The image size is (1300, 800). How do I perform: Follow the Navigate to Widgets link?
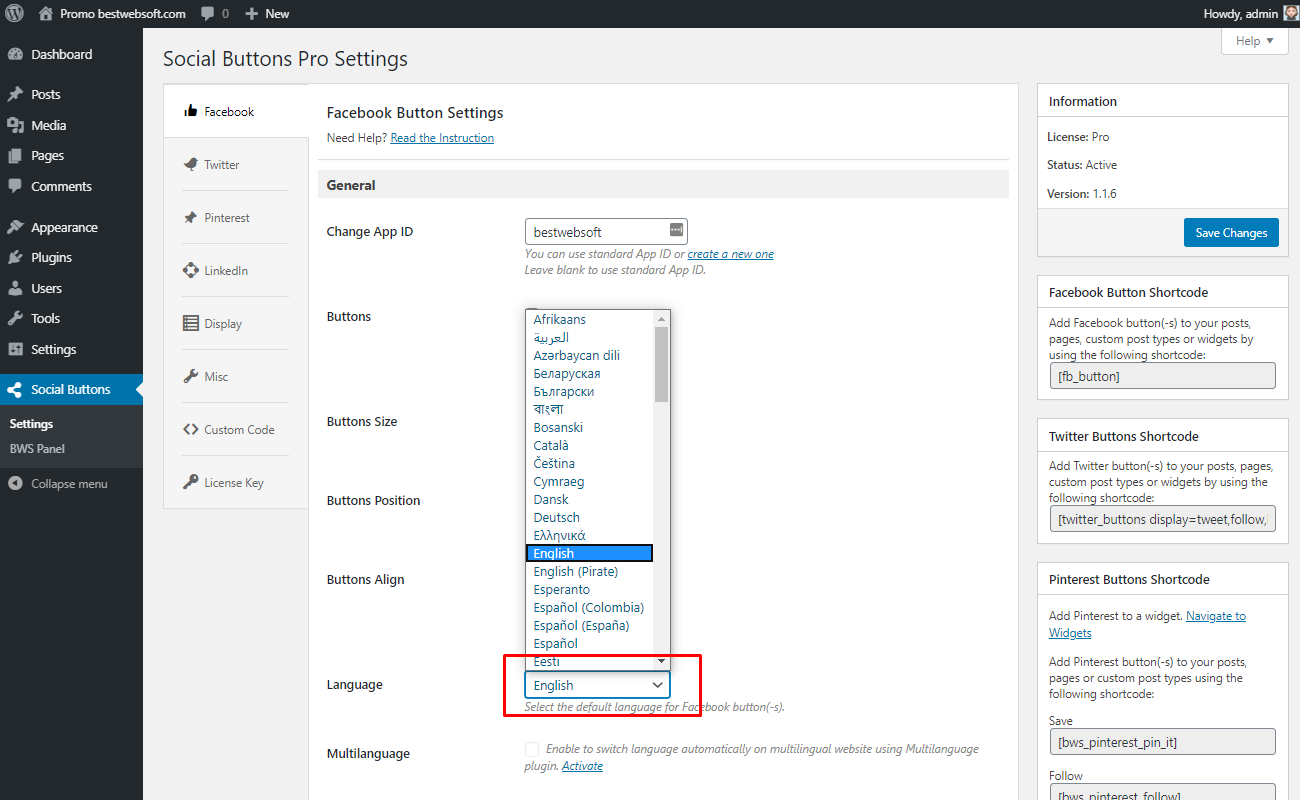tap(1147, 624)
